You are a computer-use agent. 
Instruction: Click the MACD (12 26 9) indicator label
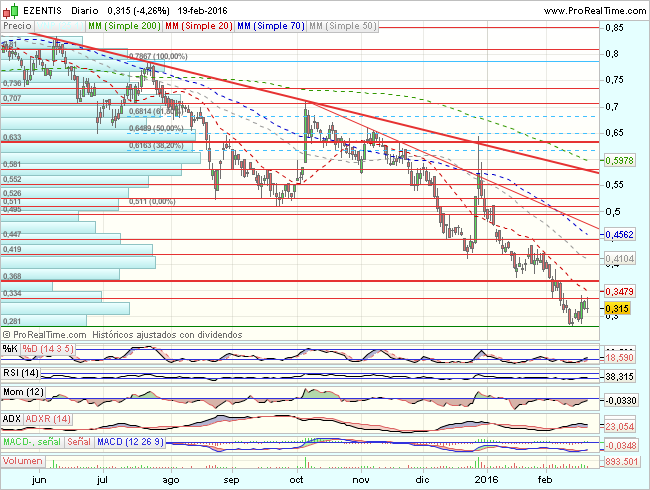pyautogui.click(x=130, y=442)
